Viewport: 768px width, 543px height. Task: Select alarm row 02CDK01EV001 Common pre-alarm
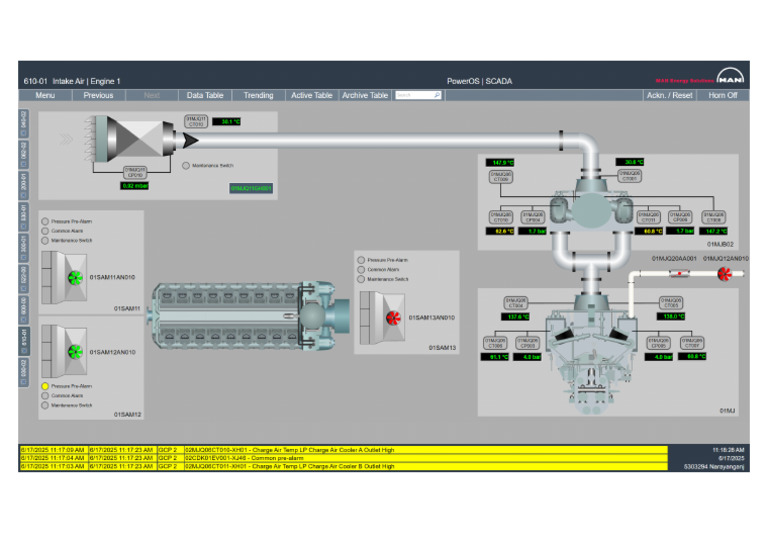[343, 458]
